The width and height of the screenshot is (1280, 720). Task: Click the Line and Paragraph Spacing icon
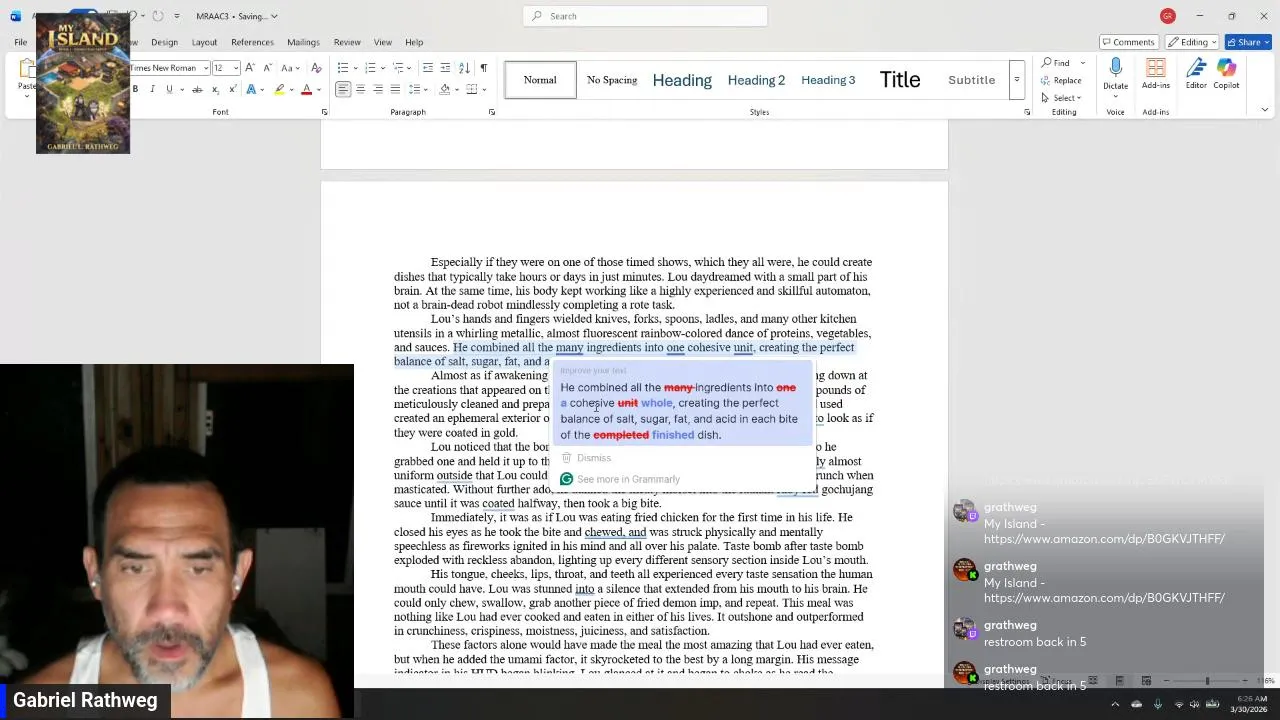pos(415,89)
